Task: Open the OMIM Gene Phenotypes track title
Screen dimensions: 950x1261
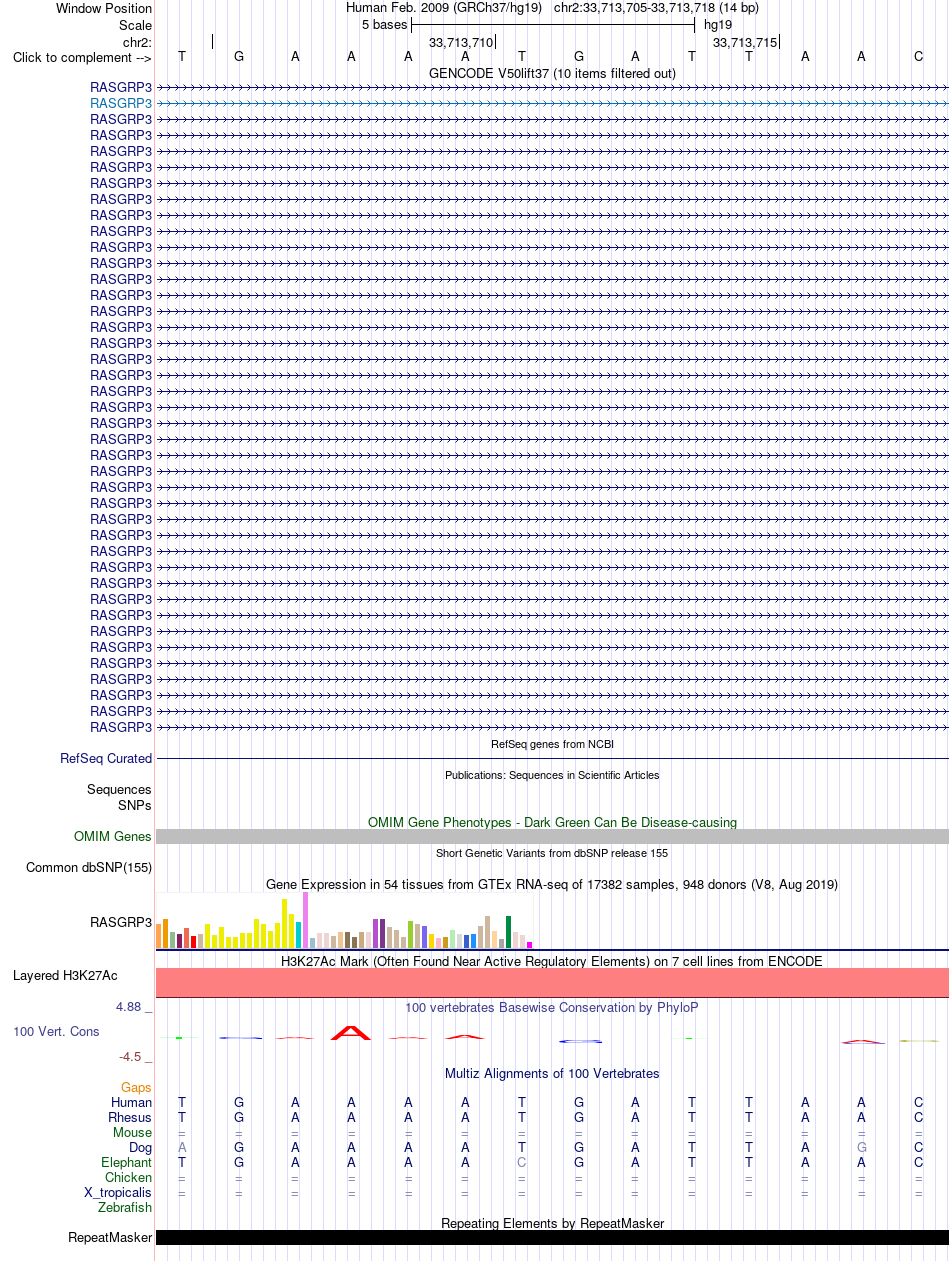Action: point(552,822)
